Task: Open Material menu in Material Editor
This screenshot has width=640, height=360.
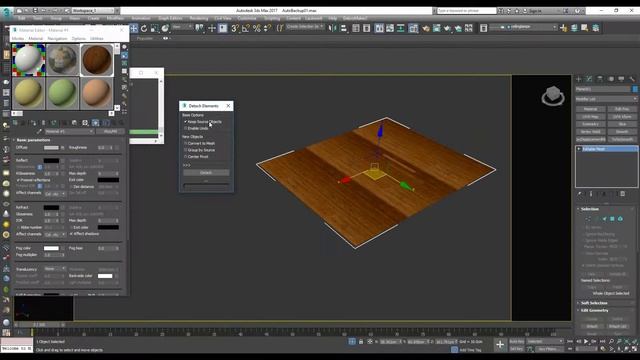Action: click(36, 38)
